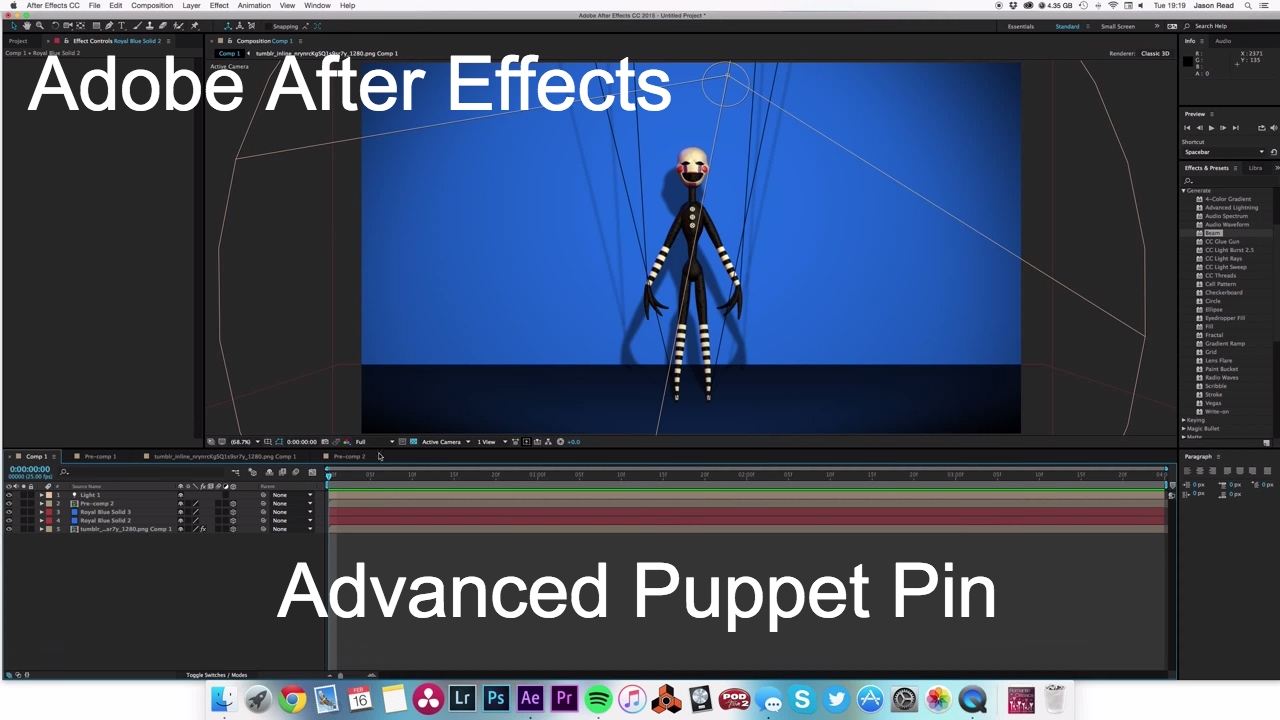This screenshot has height=720, width=1280.
Task: Select the Gradient Ramp effect
Action: coord(1225,344)
